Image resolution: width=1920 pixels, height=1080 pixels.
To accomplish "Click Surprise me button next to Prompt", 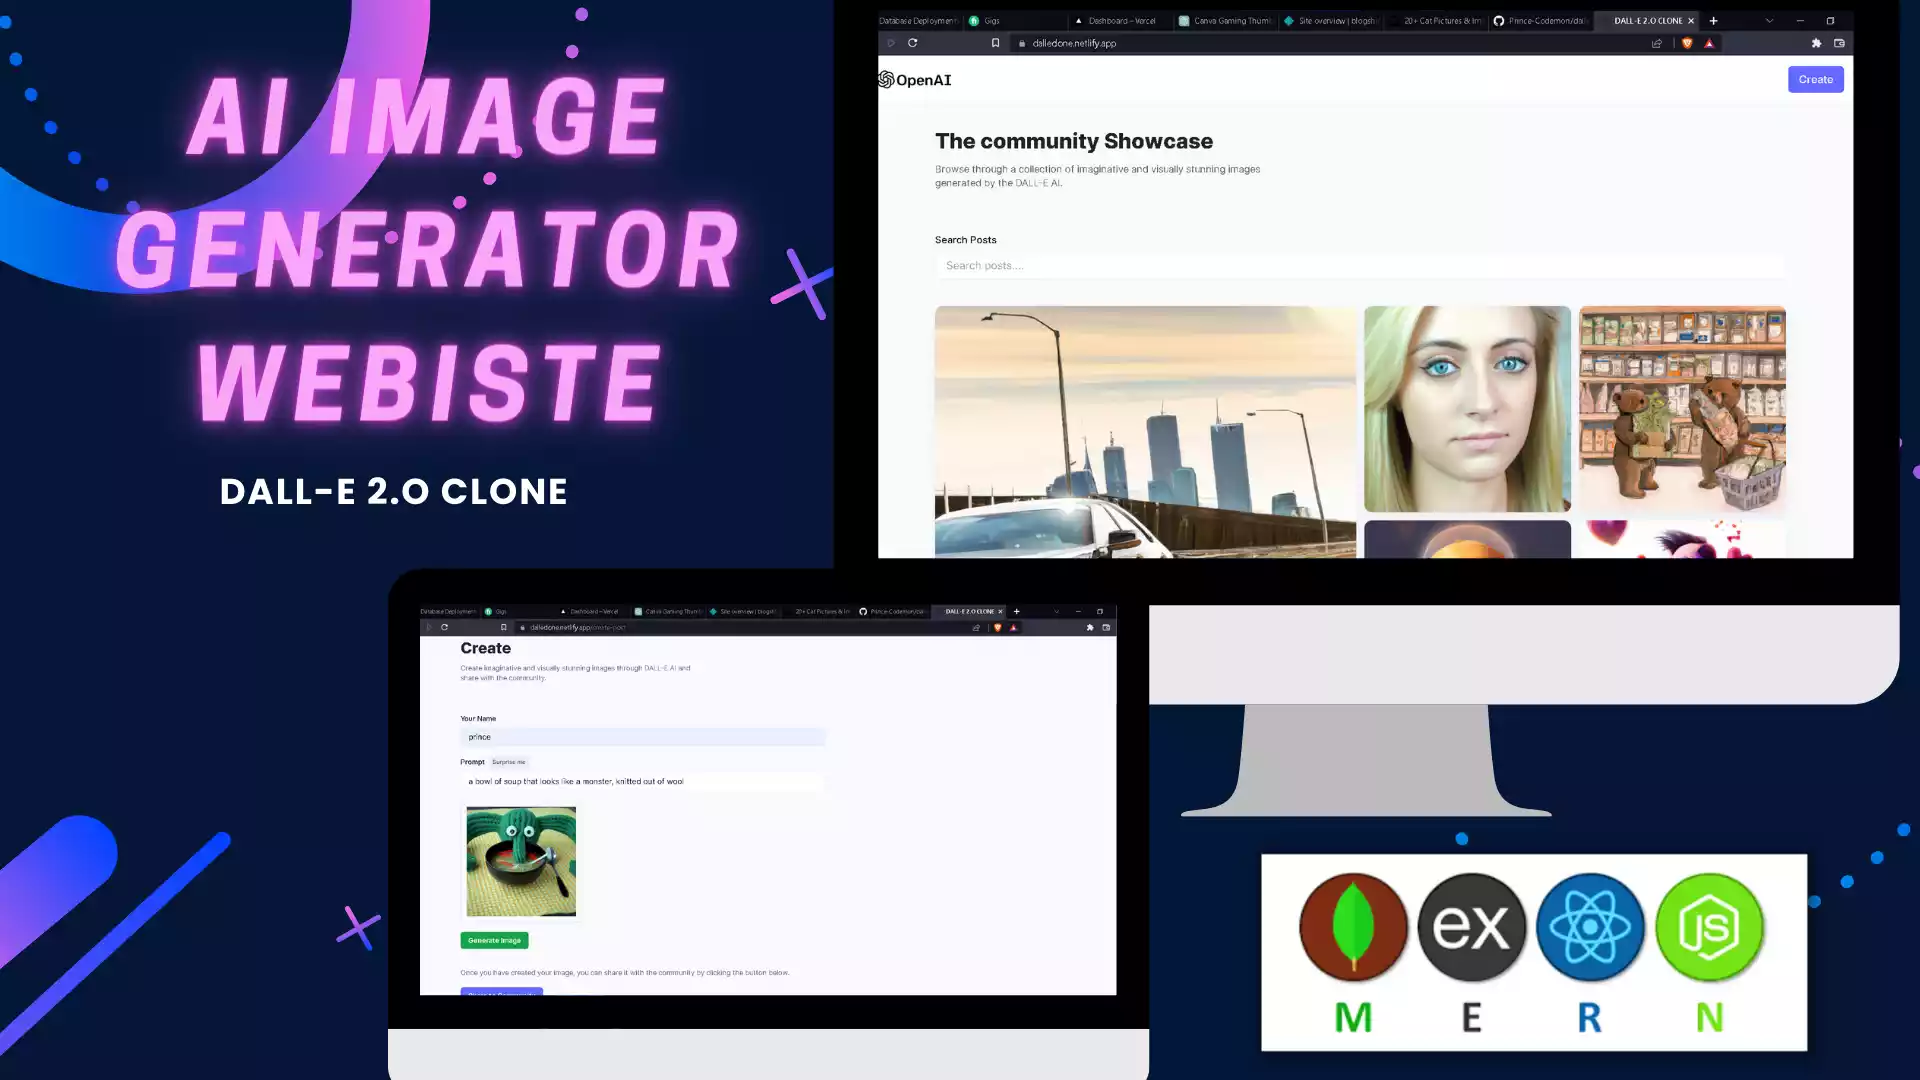I will point(508,762).
